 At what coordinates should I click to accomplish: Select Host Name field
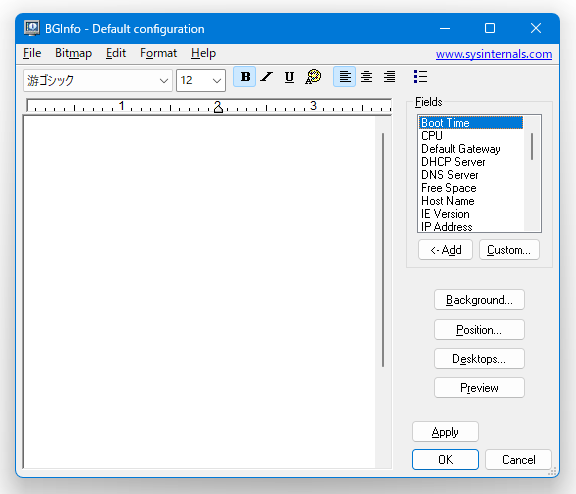(x=471, y=201)
